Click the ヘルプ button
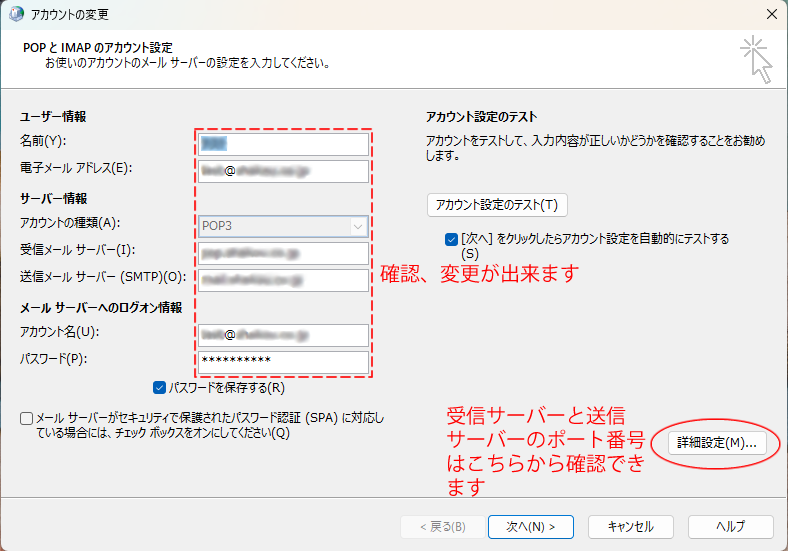 [730, 526]
